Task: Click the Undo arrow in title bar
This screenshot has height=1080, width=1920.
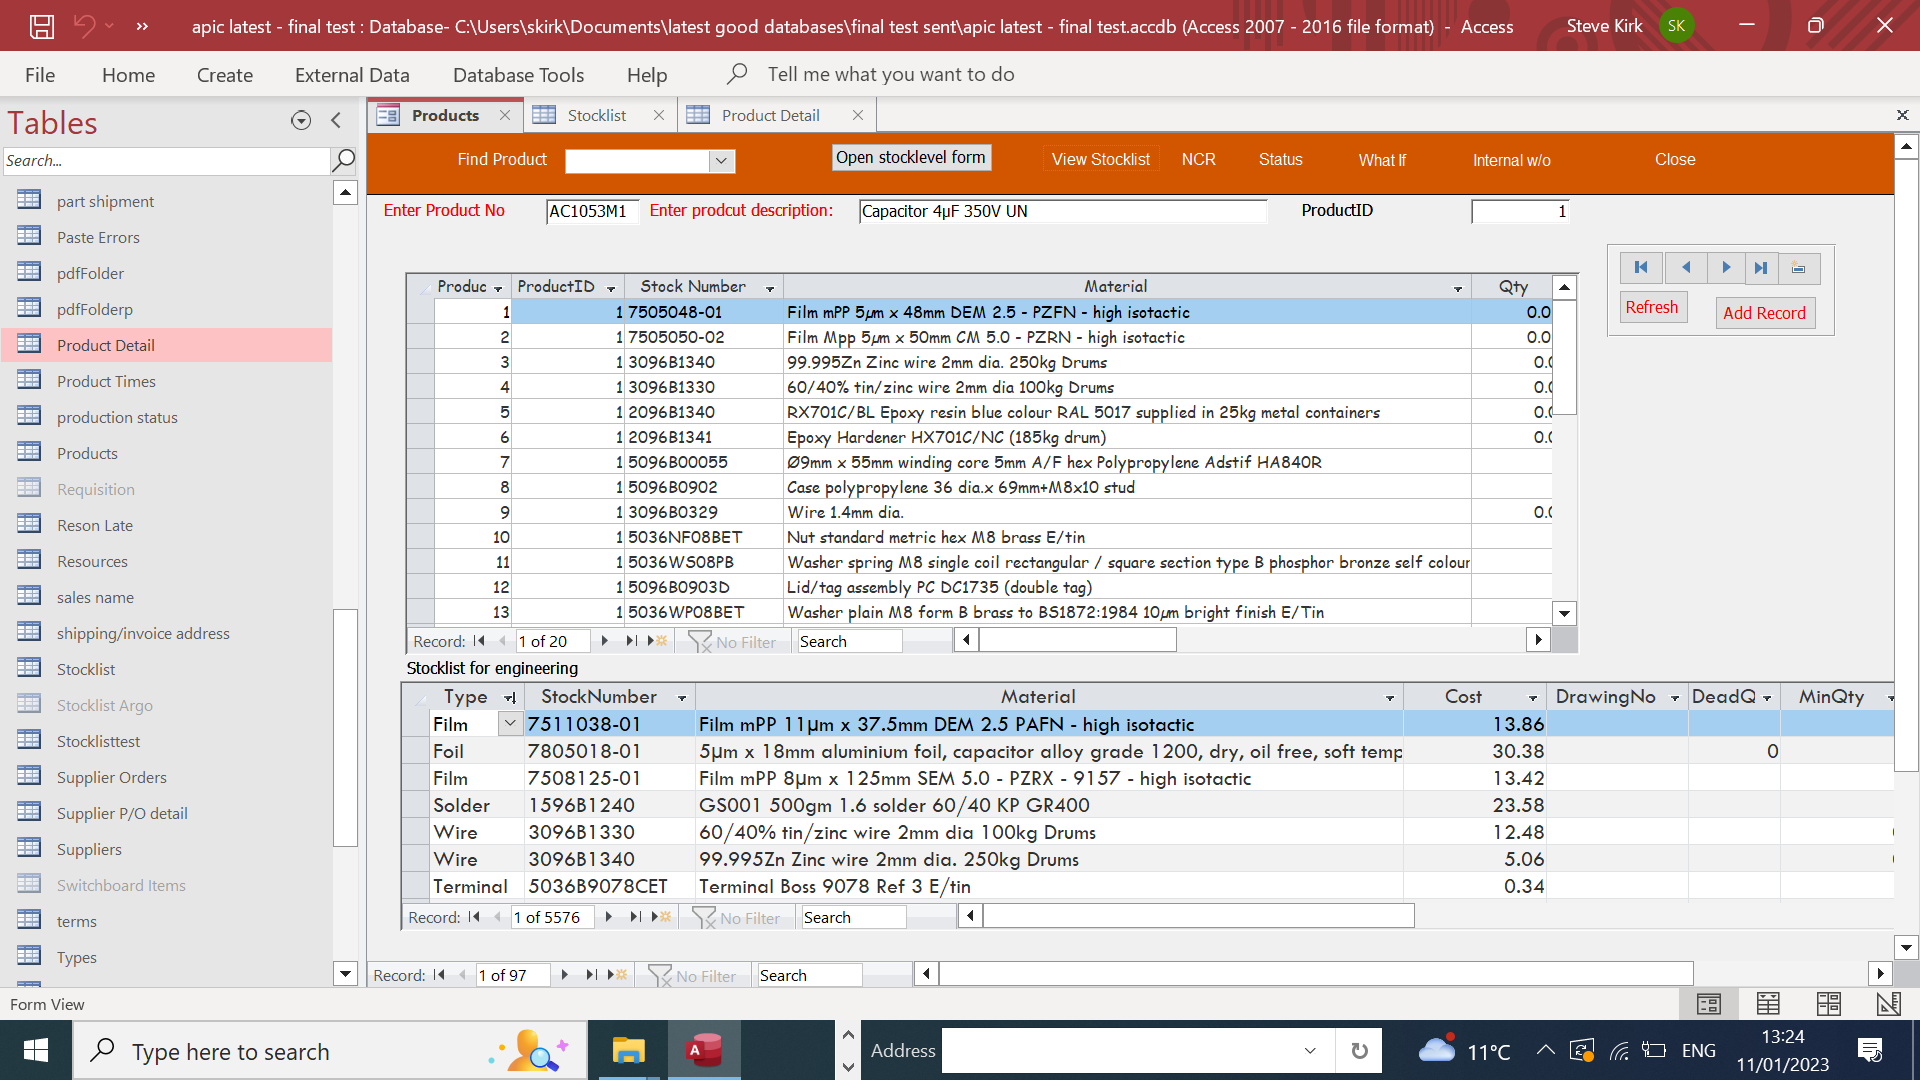Action: coord(84,26)
